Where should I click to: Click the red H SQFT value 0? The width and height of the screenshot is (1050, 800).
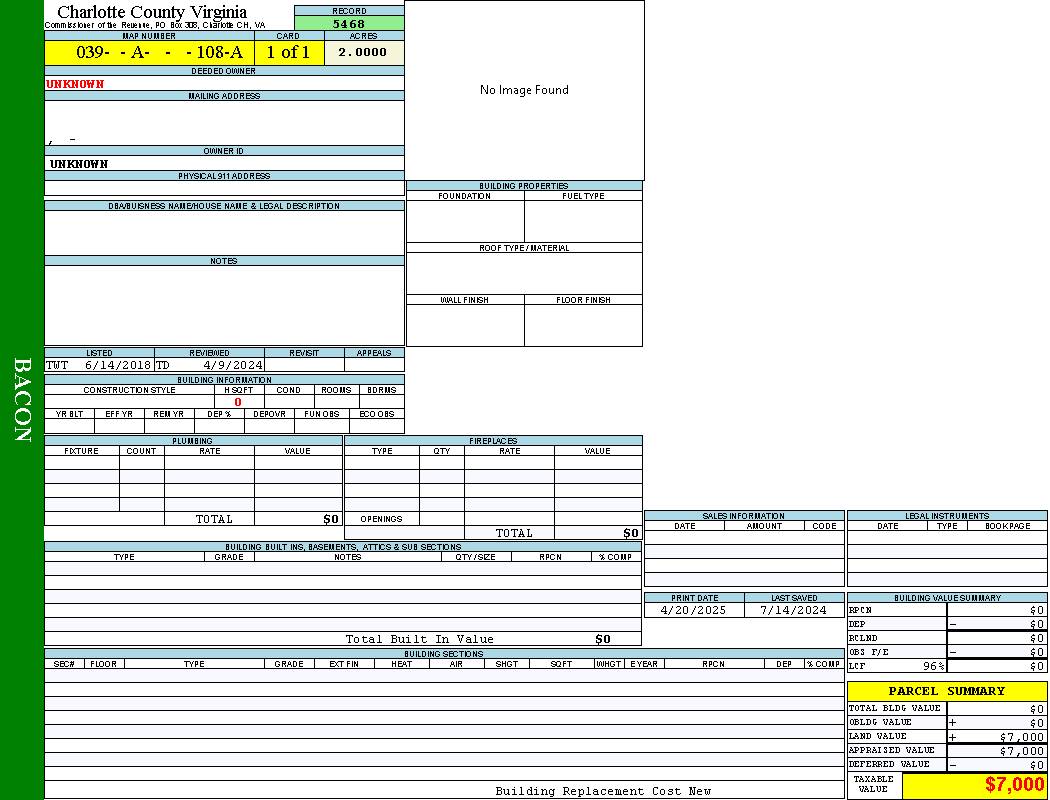(x=238, y=402)
